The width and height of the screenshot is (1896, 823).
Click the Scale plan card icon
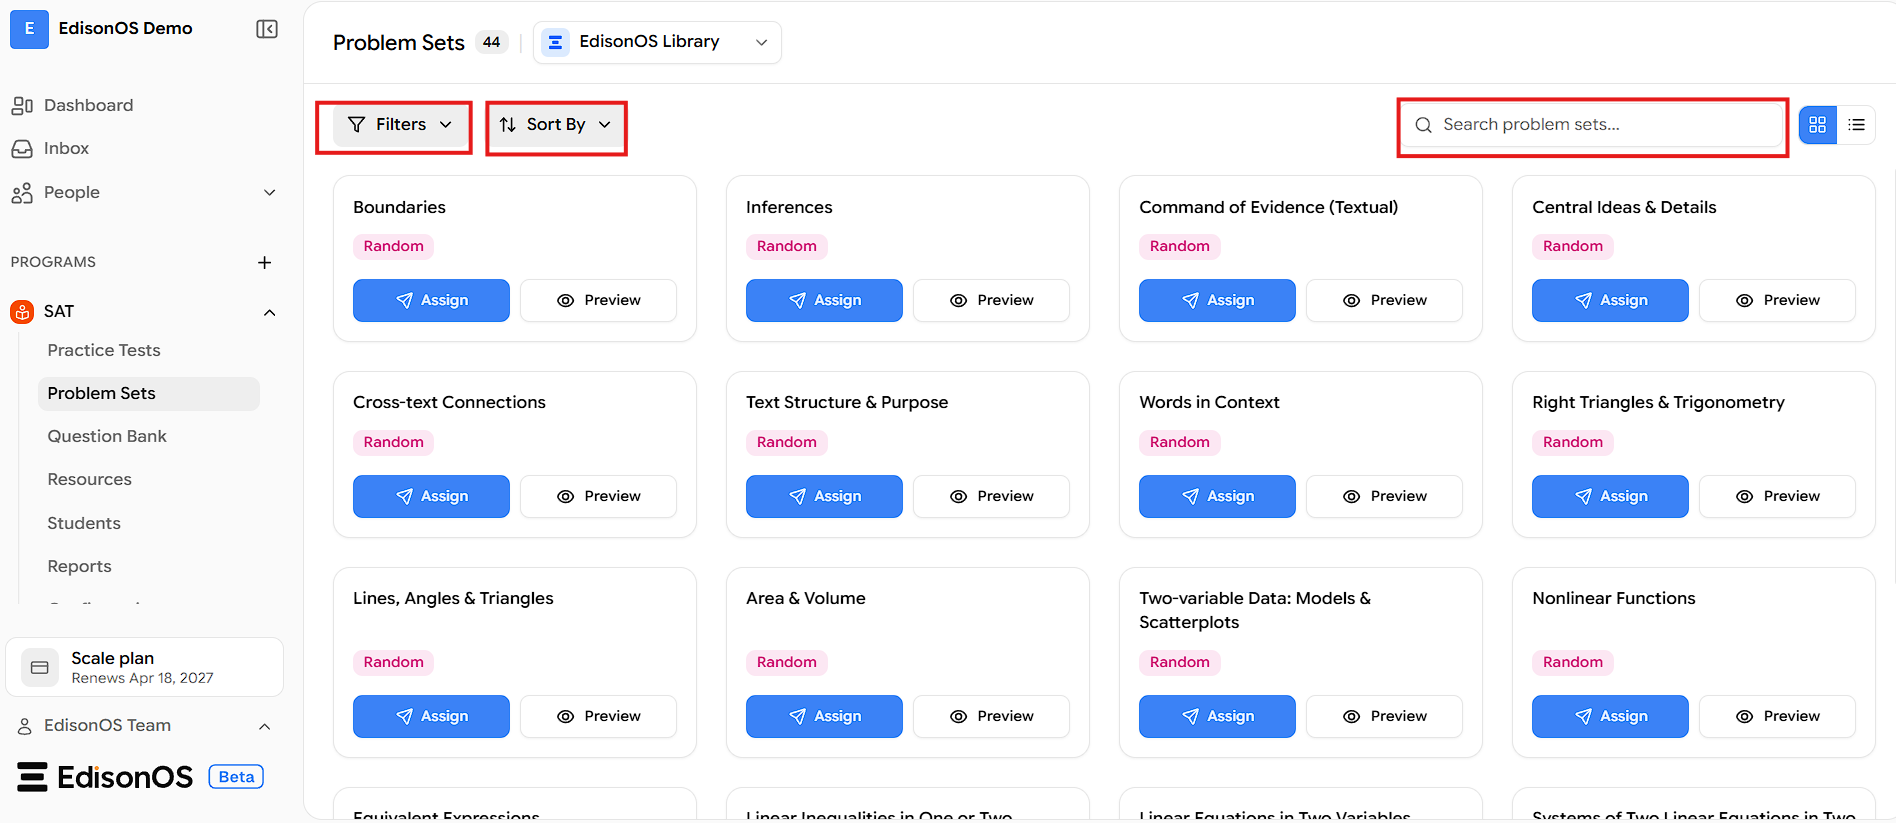[40, 667]
